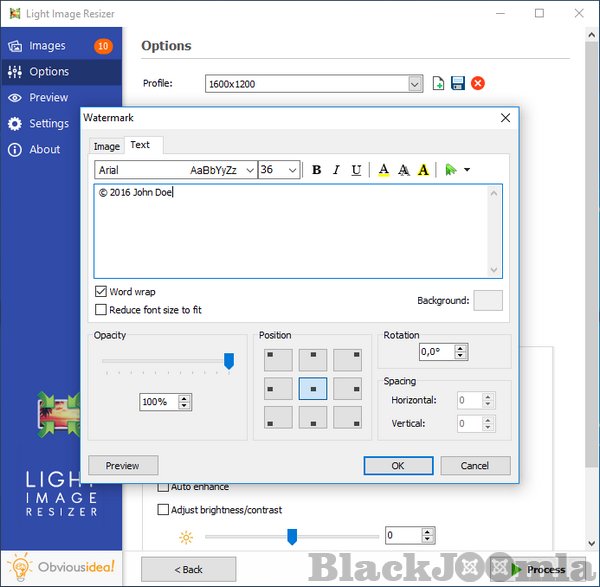Open the Arial font dropdown

click(176, 170)
